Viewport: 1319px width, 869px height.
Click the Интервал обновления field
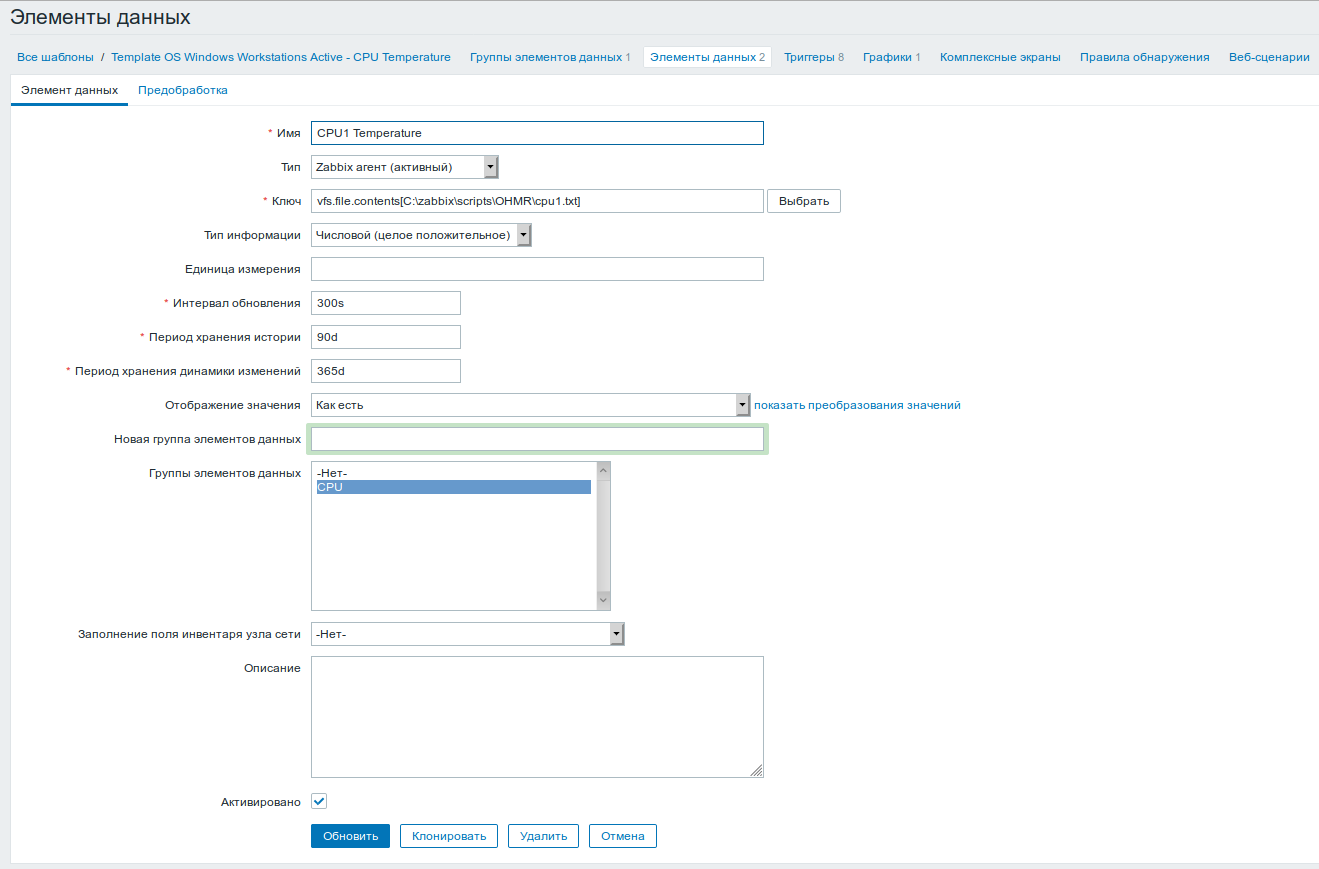386,303
